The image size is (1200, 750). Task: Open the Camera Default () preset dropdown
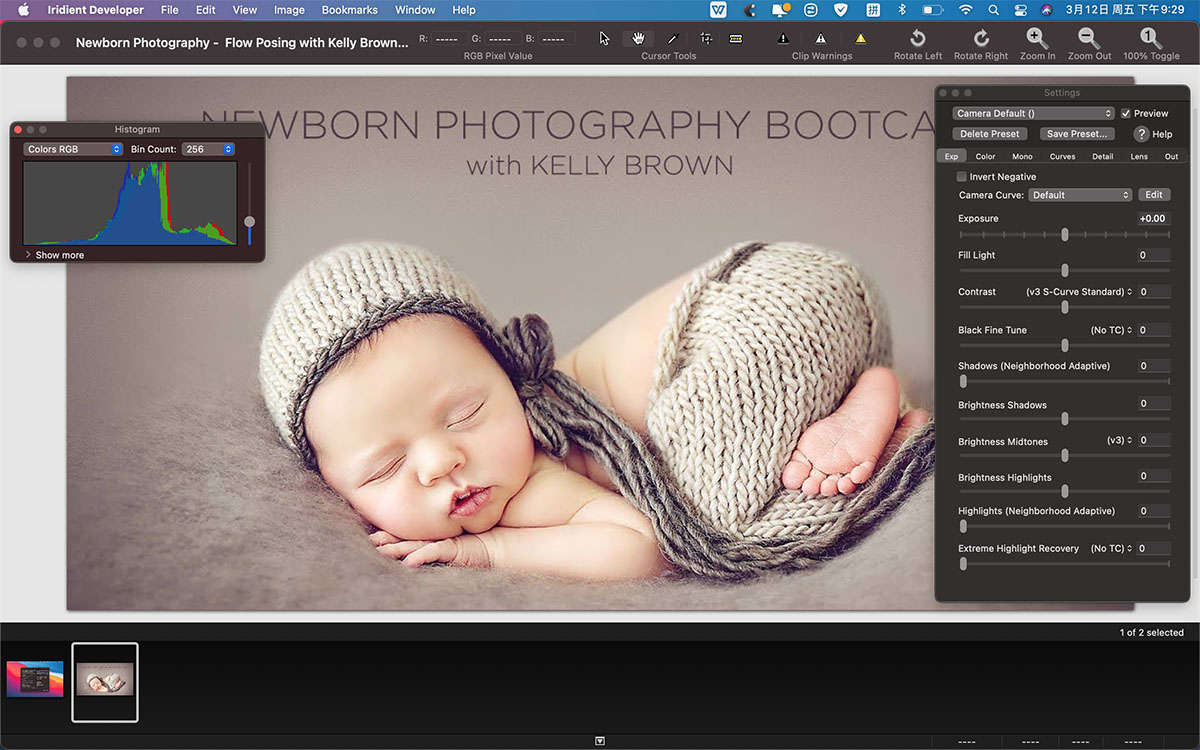1033,114
